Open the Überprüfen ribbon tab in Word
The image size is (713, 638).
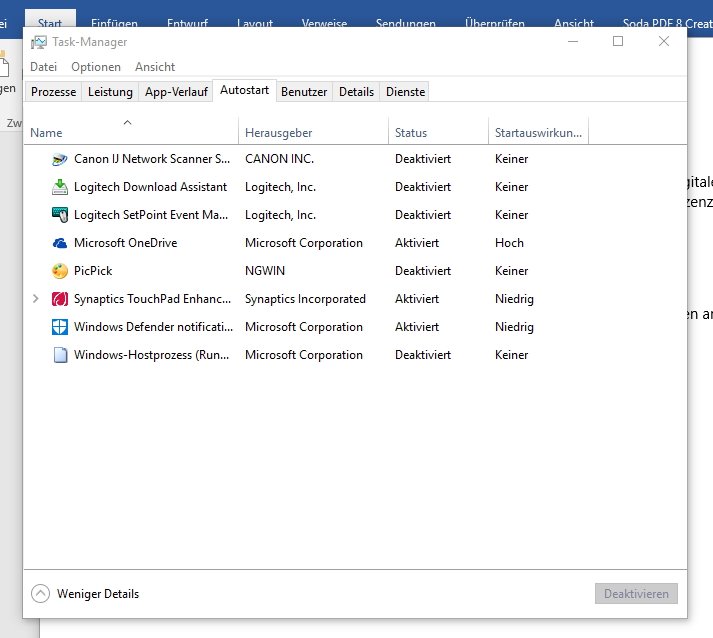pos(495,22)
